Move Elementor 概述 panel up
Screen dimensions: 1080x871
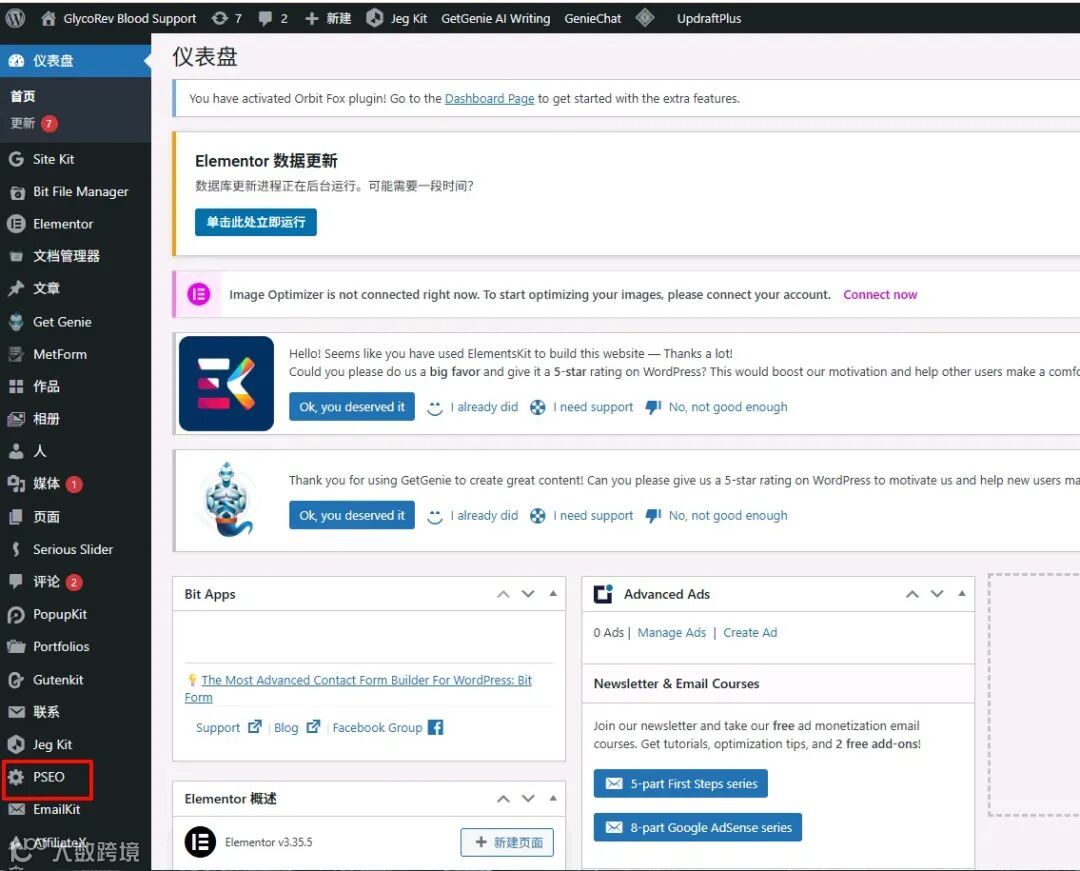(503, 799)
